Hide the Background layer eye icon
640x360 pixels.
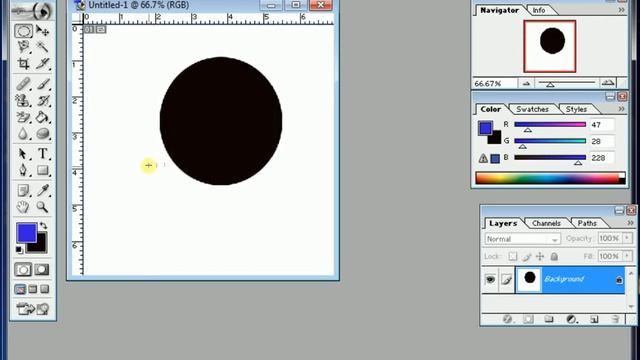click(x=490, y=280)
